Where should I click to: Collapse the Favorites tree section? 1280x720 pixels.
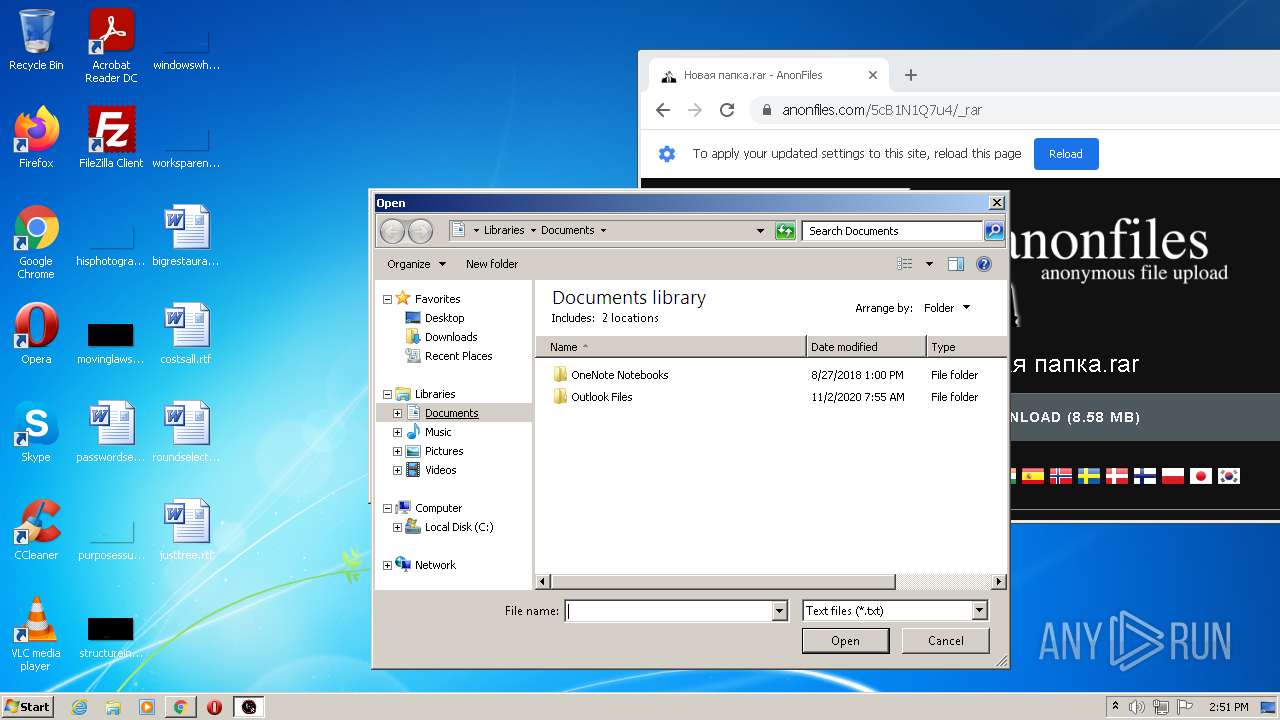point(388,299)
